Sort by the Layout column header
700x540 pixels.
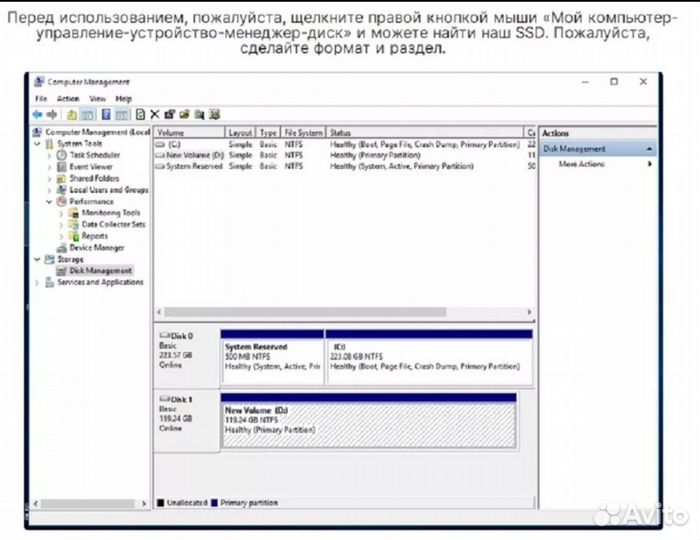click(x=240, y=133)
